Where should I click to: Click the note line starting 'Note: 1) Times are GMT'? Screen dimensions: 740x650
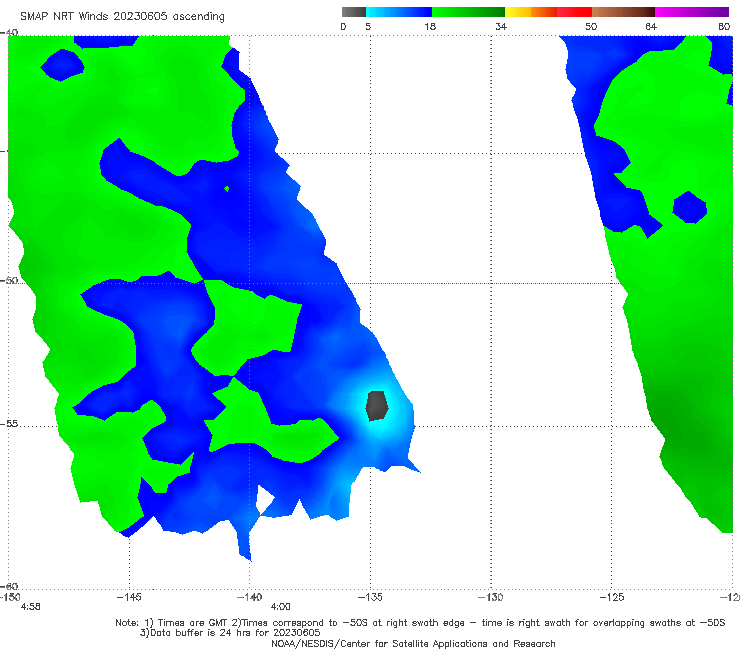(420, 623)
